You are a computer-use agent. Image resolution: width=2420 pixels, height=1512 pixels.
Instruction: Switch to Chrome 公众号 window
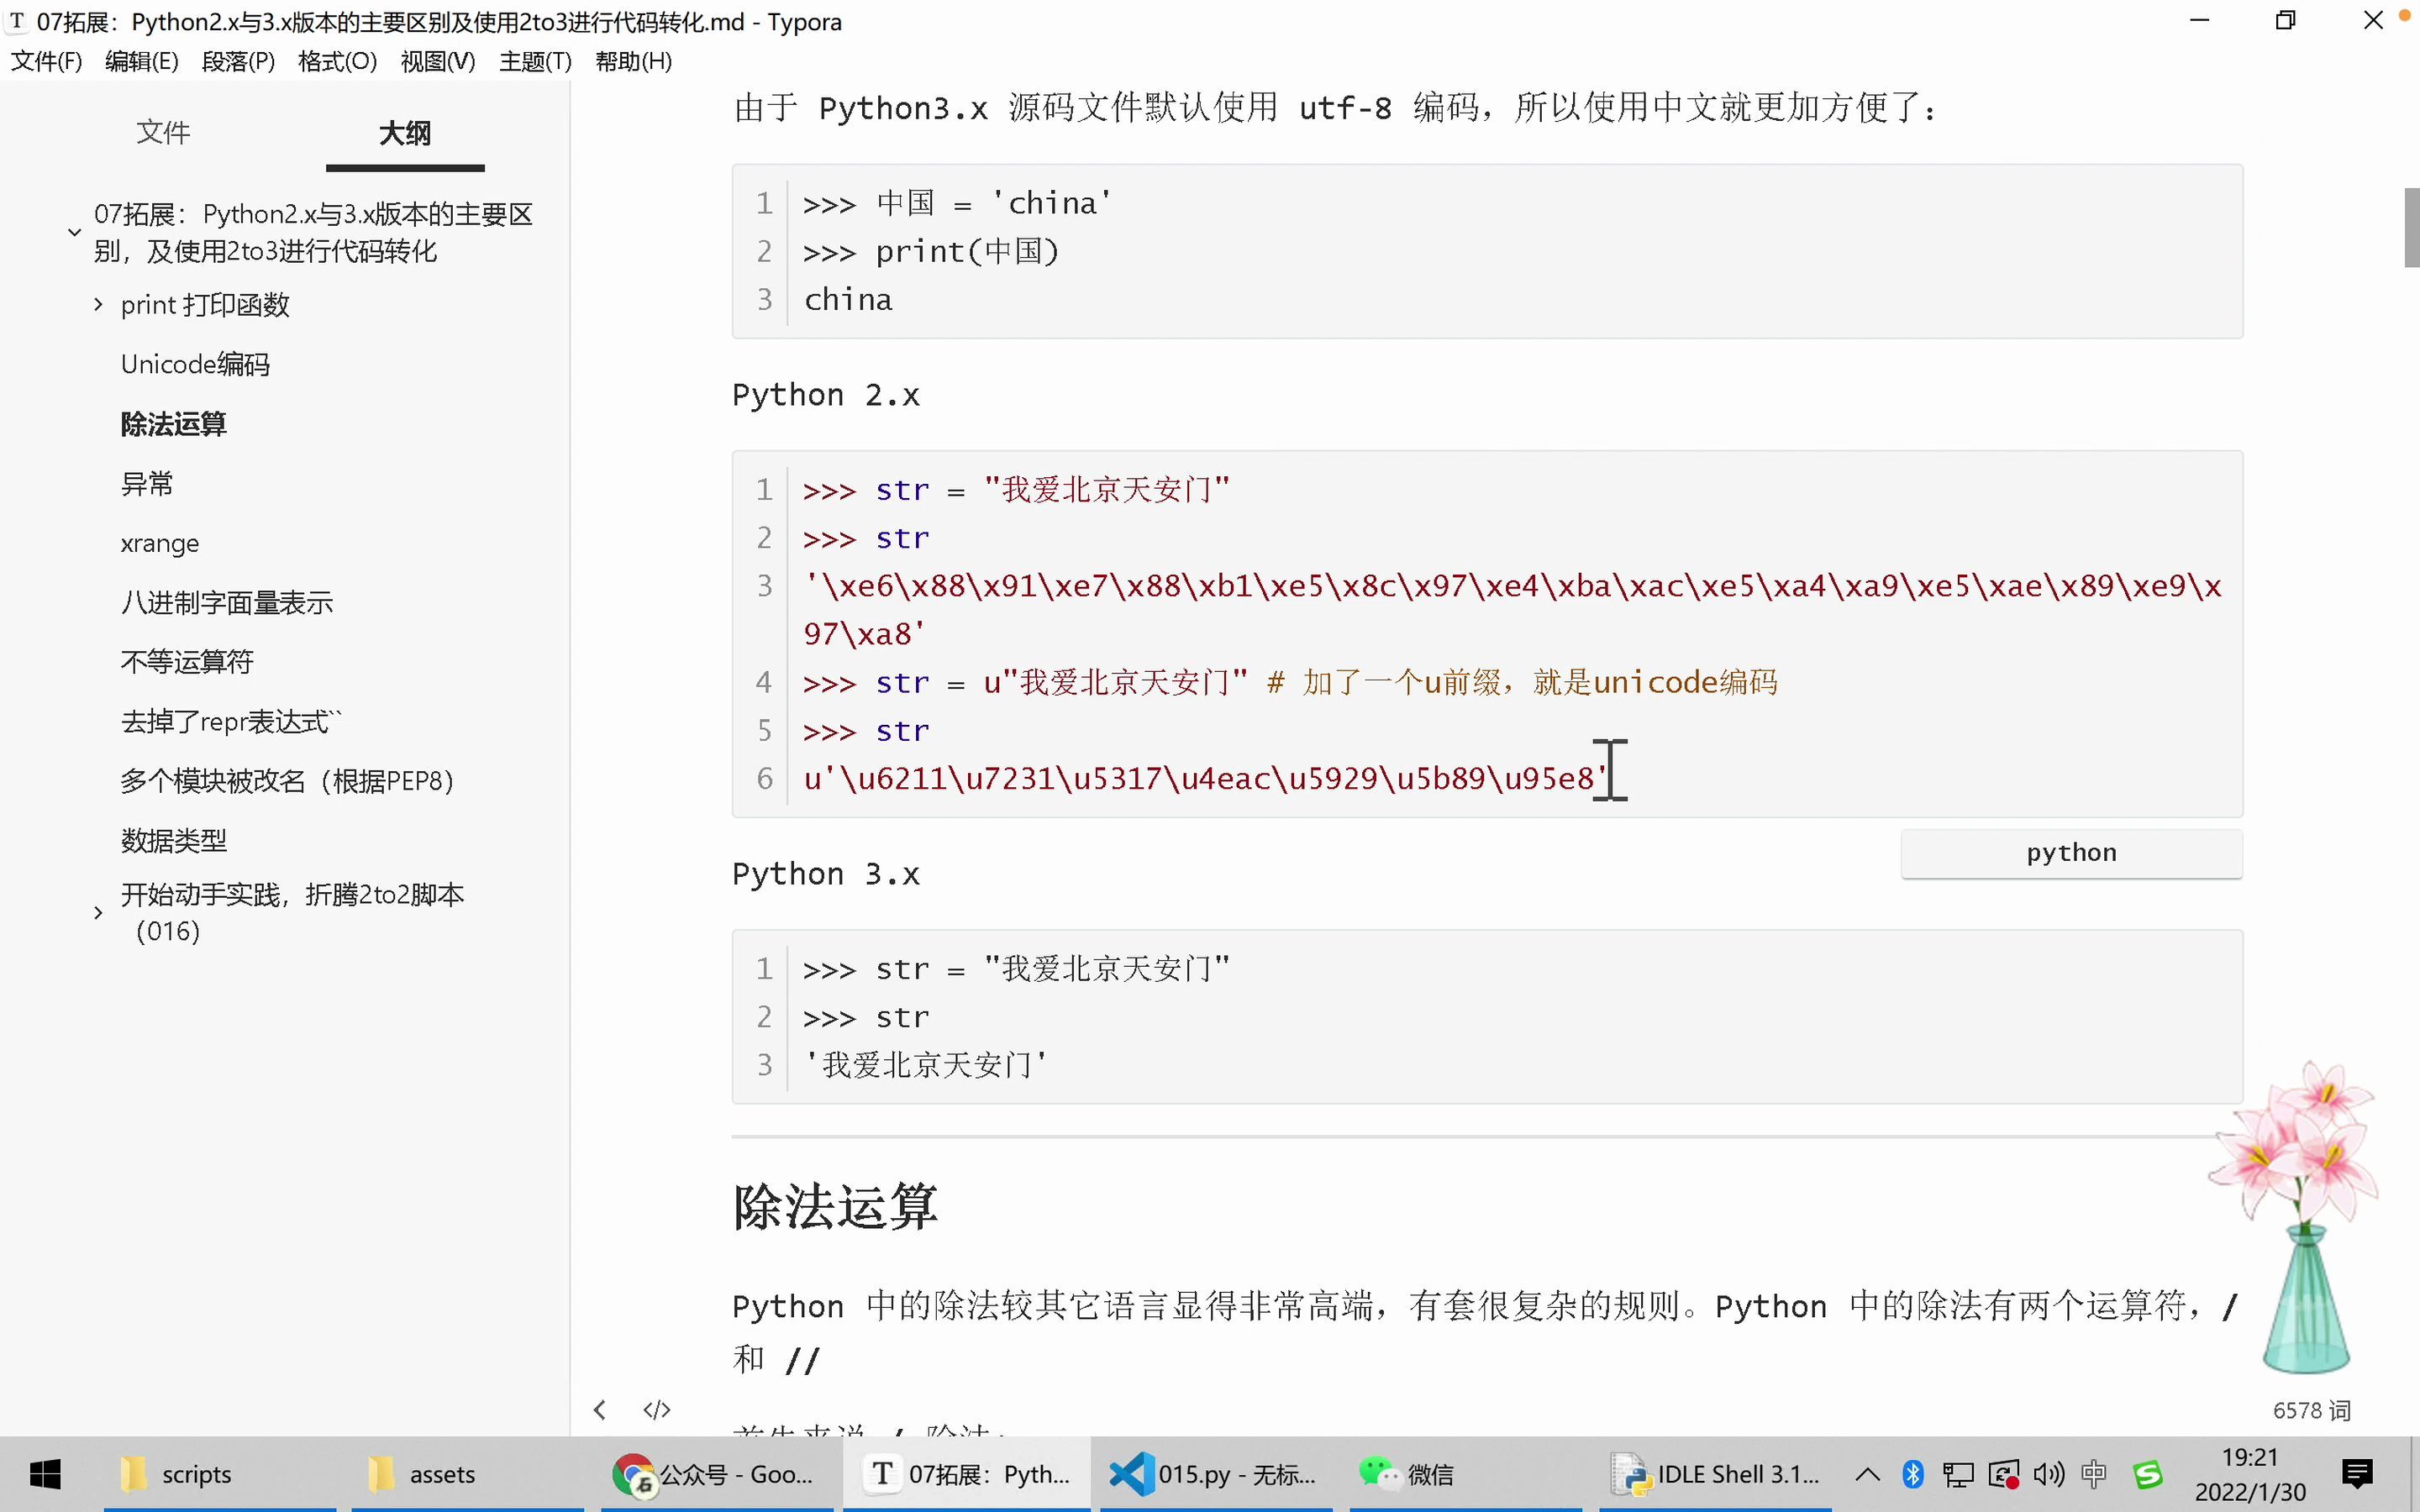click(x=716, y=1474)
